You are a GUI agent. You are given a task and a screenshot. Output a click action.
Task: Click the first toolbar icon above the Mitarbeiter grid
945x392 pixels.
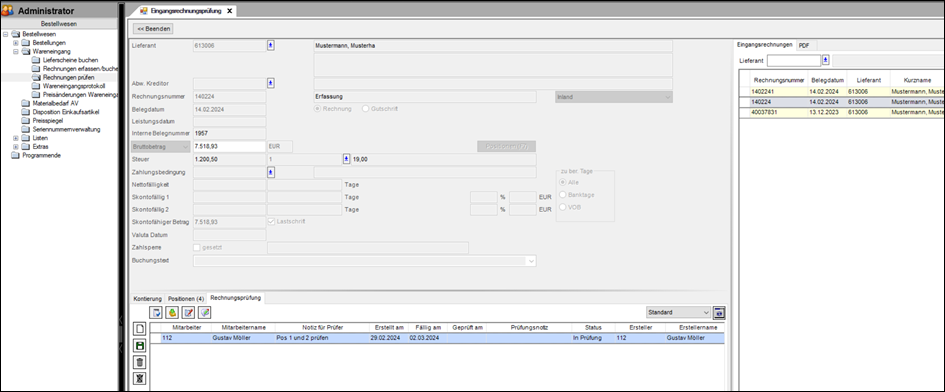155,312
